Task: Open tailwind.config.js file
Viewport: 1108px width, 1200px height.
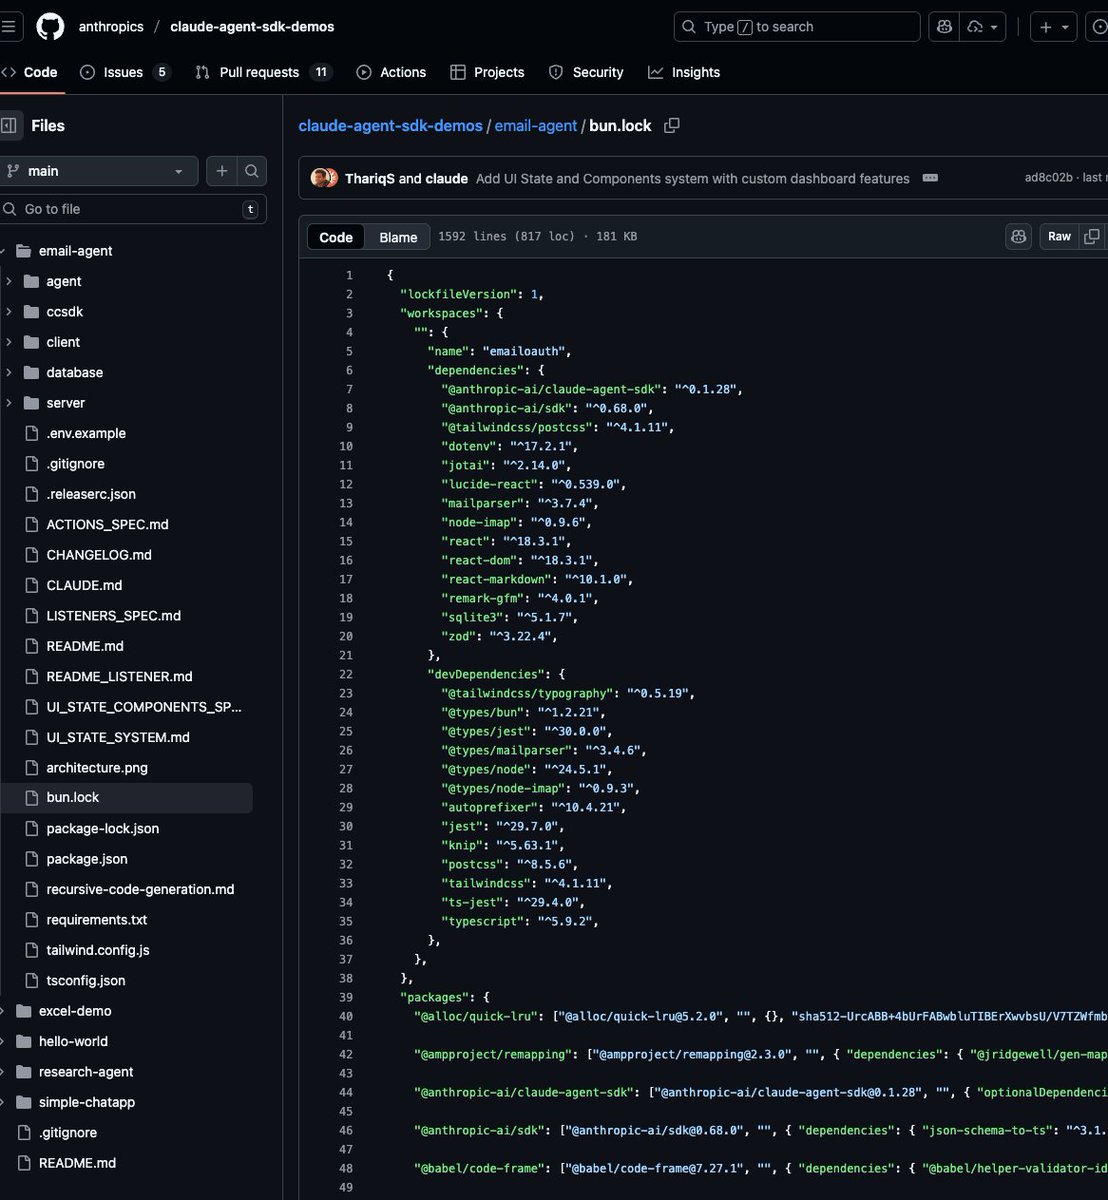Action: (98, 950)
